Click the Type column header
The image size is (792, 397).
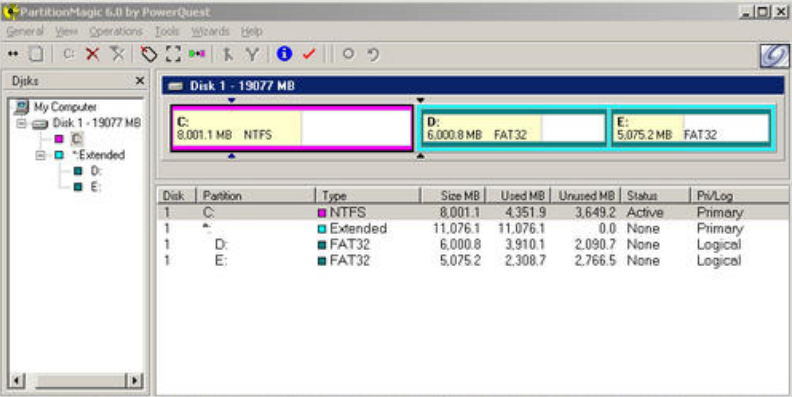[368, 195]
